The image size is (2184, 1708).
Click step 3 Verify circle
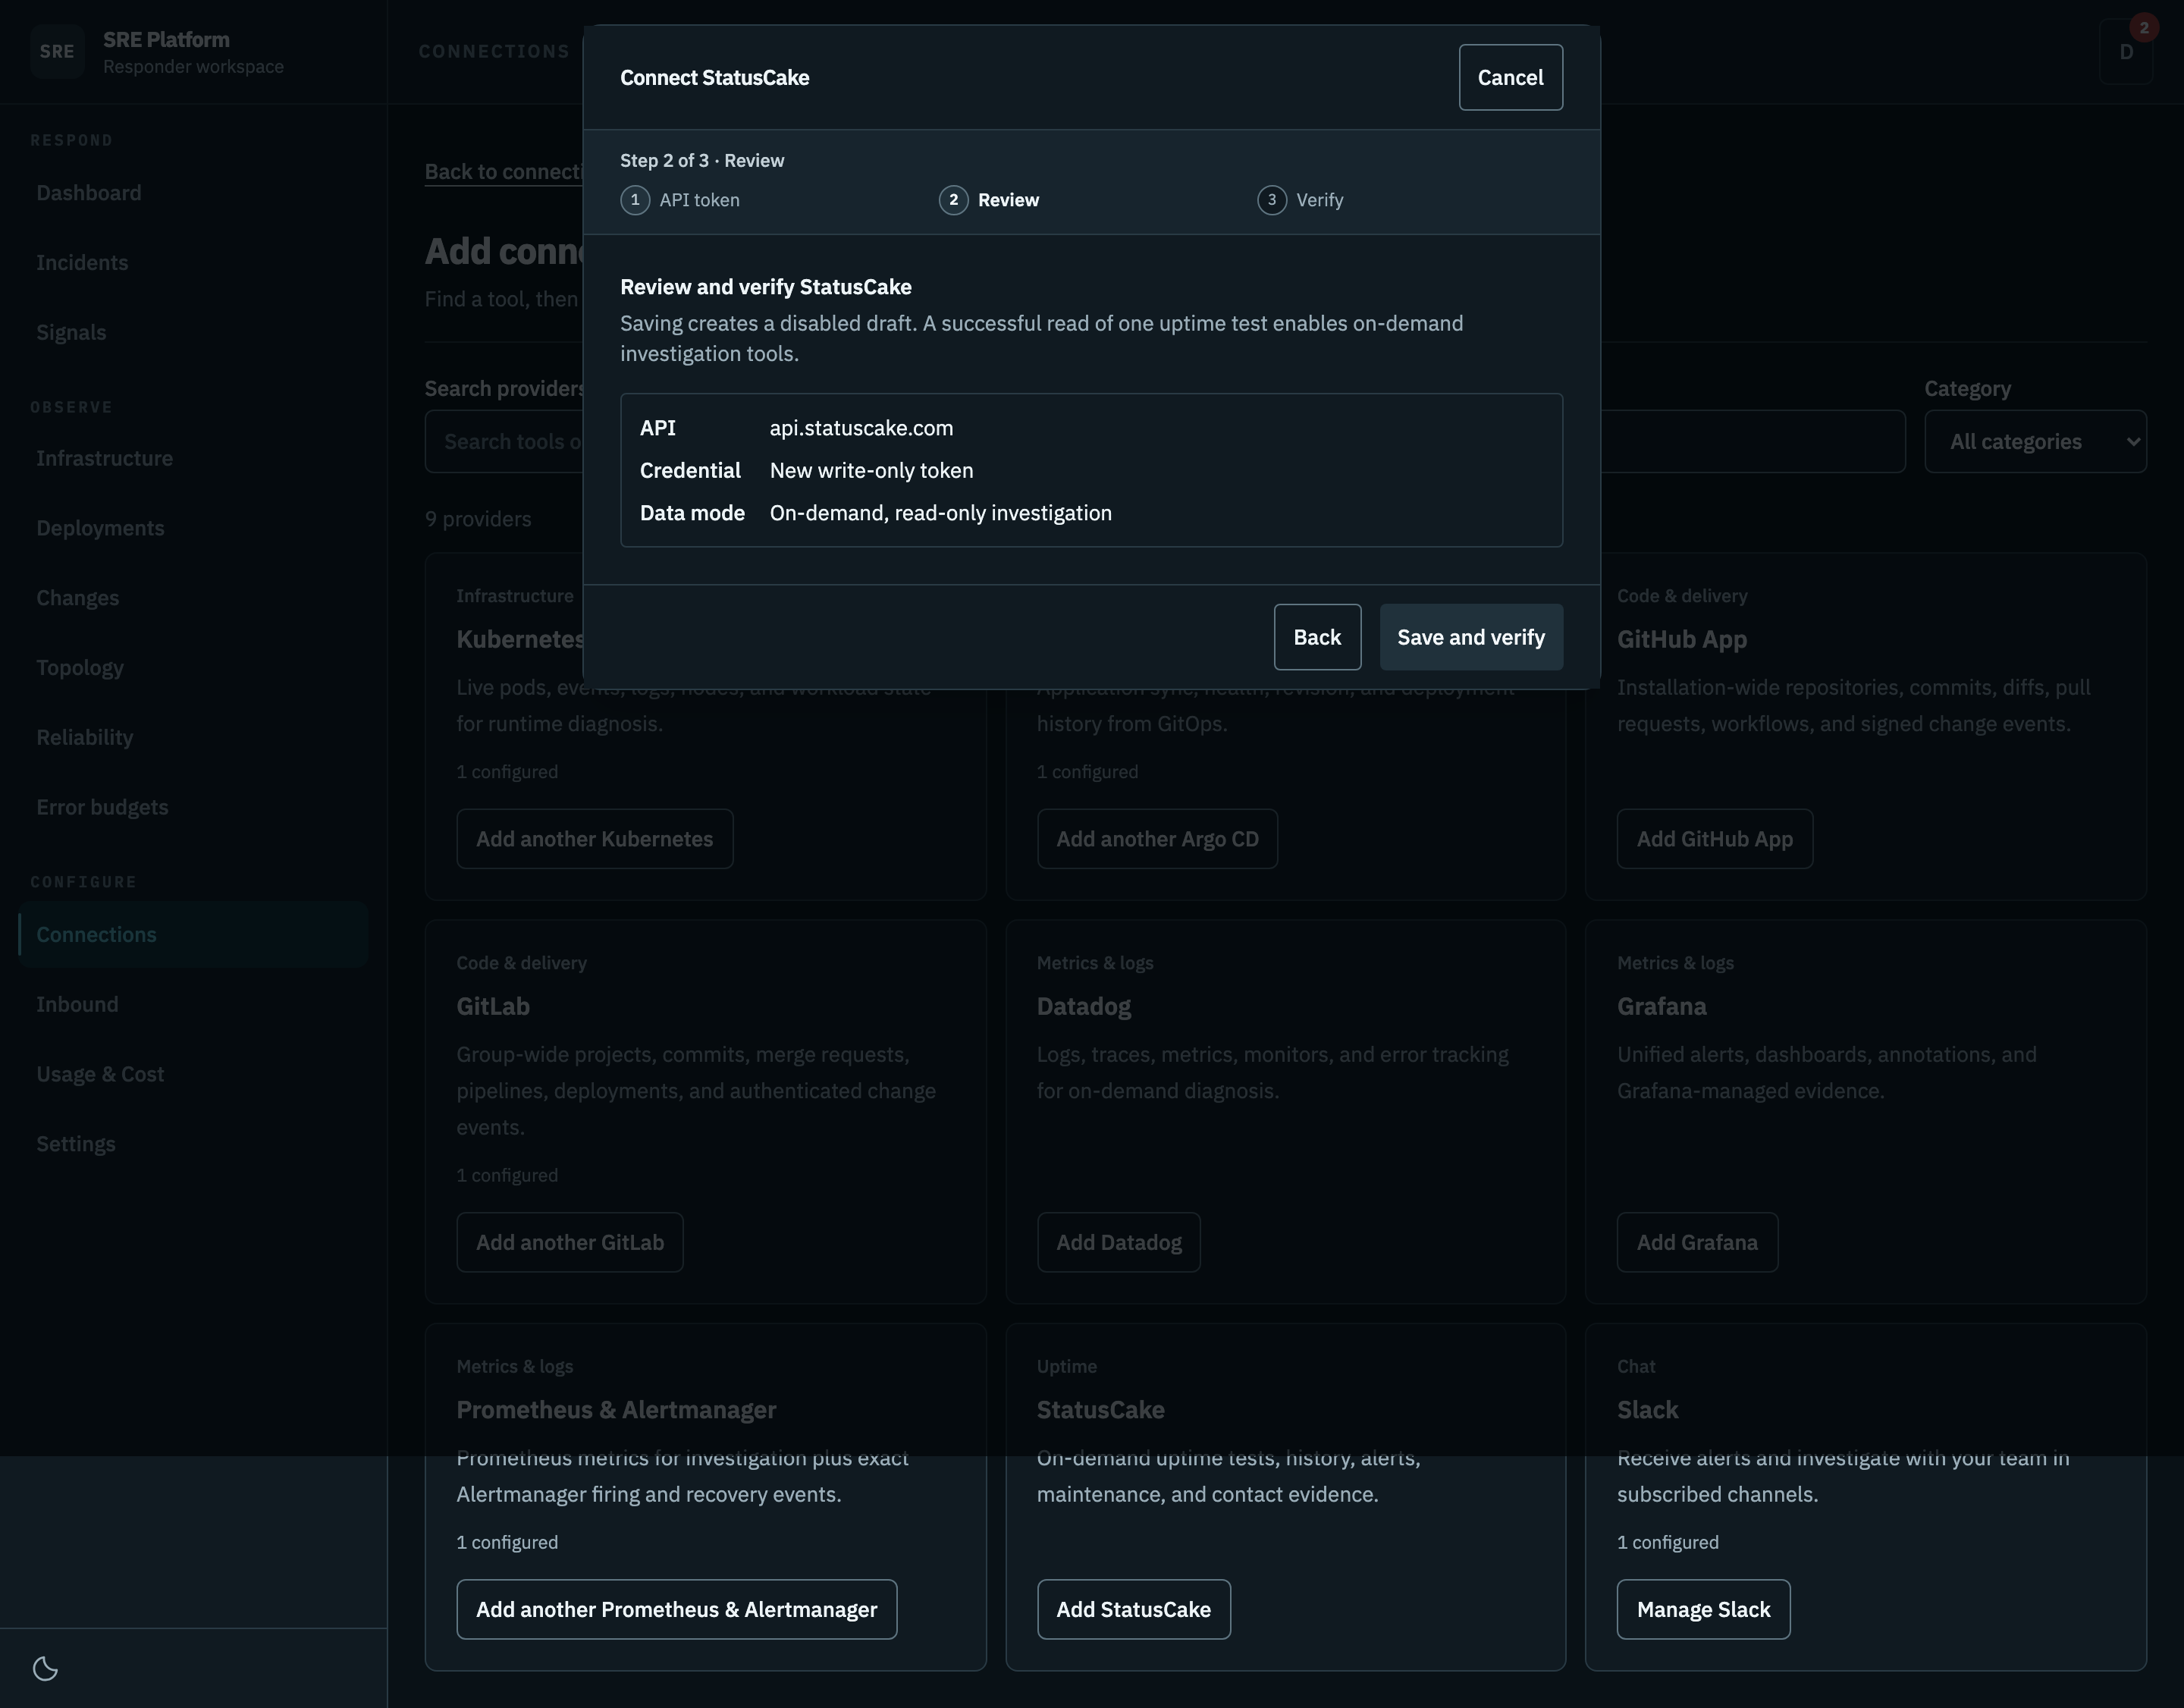click(1271, 200)
